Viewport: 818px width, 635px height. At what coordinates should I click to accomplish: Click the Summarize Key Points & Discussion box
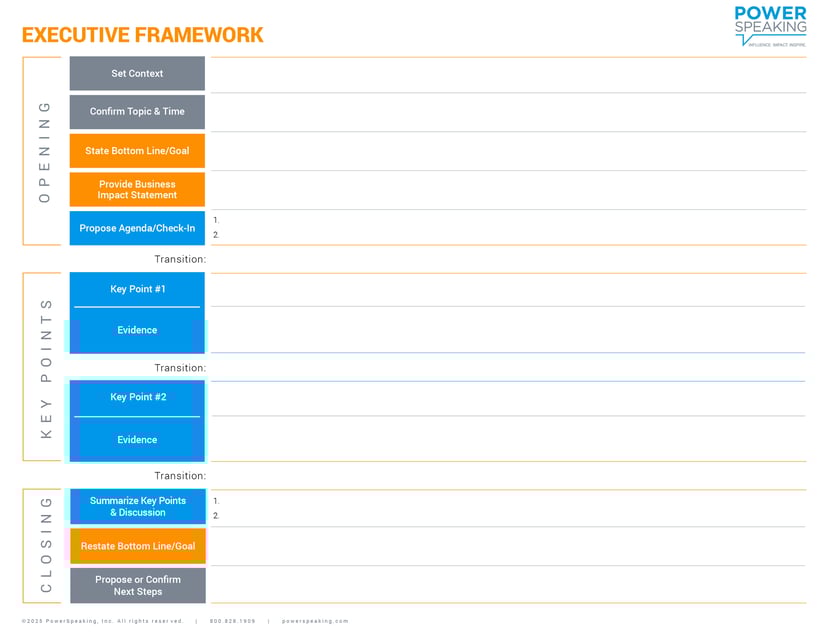point(136,507)
